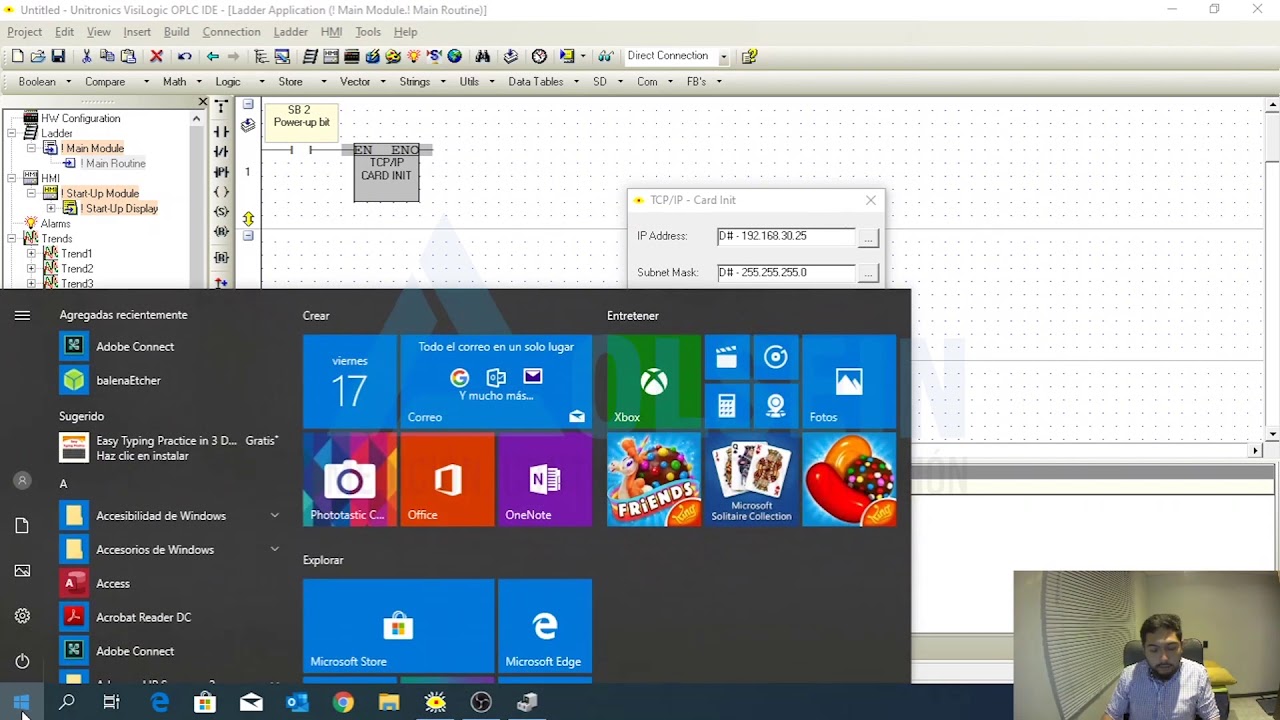Click the Task View taskbar button
The height and width of the screenshot is (720, 1280).
(x=112, y=703)
